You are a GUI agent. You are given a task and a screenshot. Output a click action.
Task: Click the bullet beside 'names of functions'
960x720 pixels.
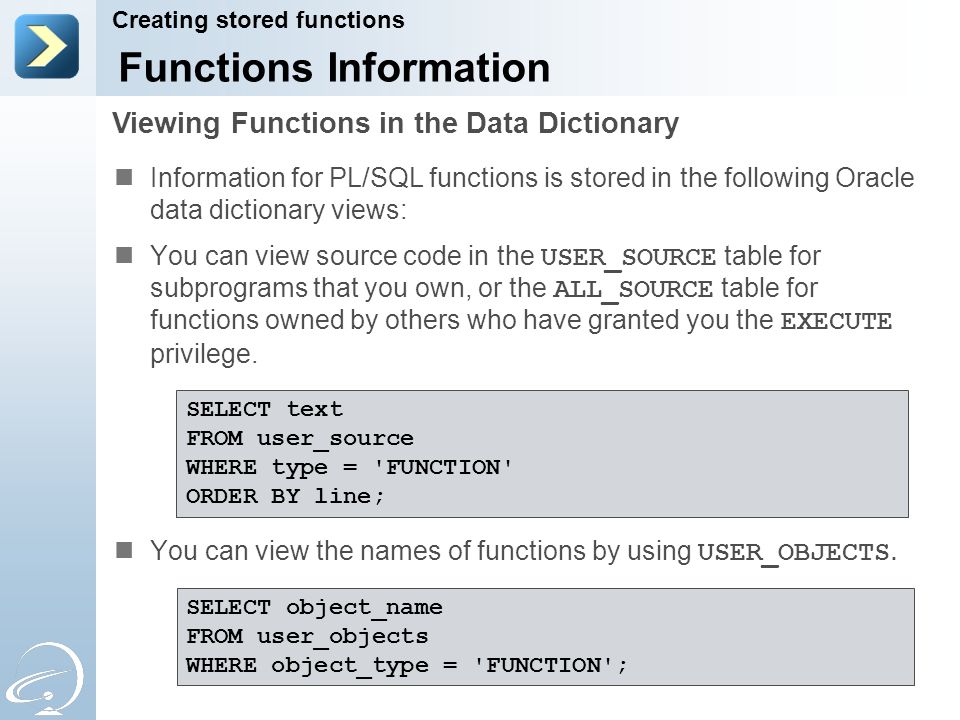[x=124, y=550]
